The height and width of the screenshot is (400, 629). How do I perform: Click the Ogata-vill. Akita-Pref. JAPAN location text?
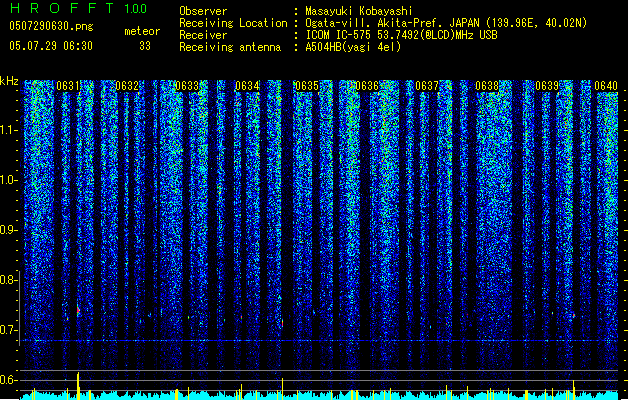pos(391,23)
